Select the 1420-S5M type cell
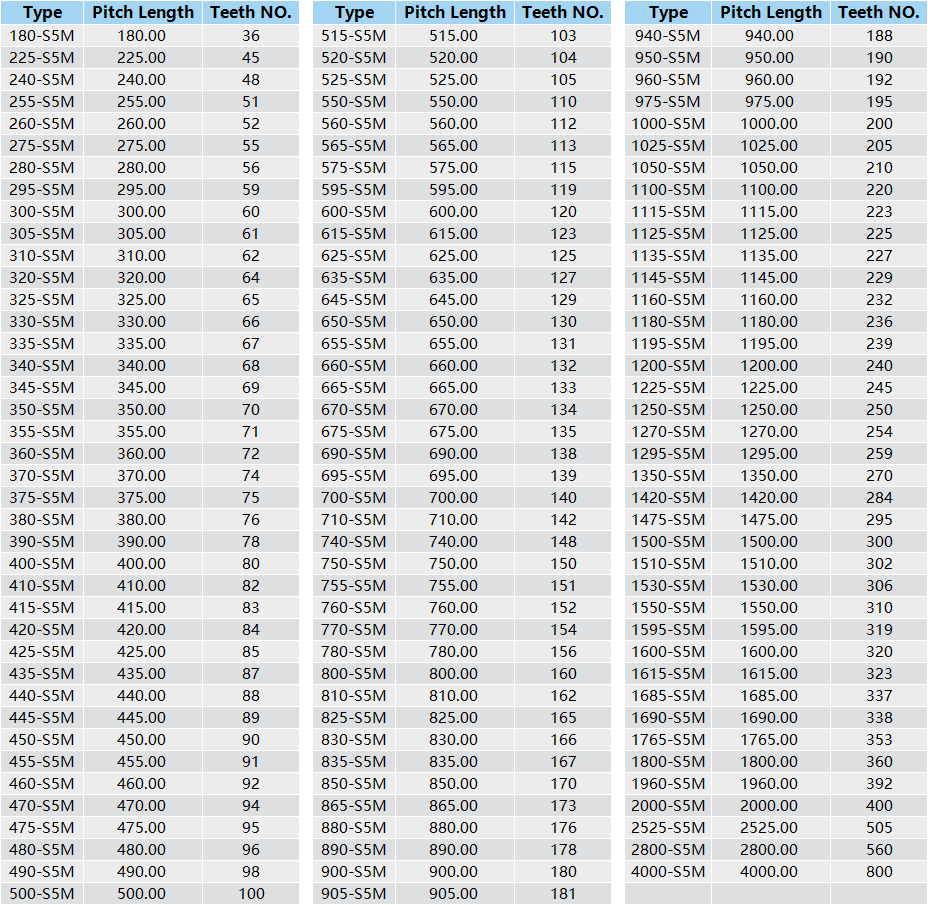928x905 pixels. tap(668, 498)
